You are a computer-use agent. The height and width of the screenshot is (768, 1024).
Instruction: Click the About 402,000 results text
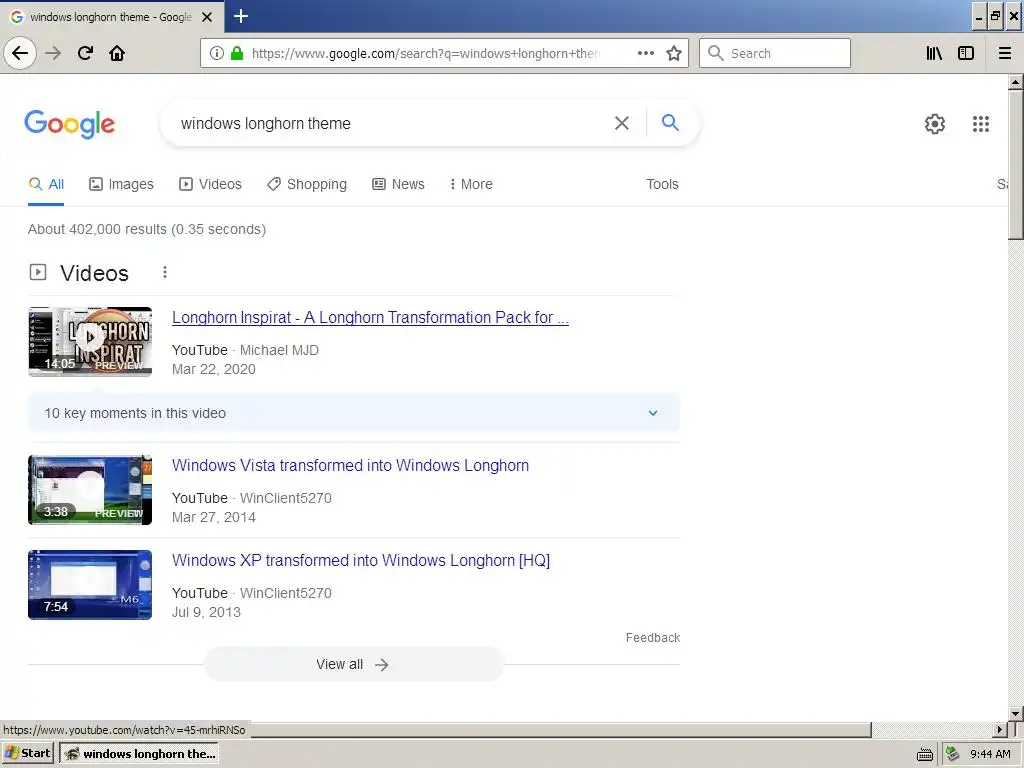click(x=147, y=229)
